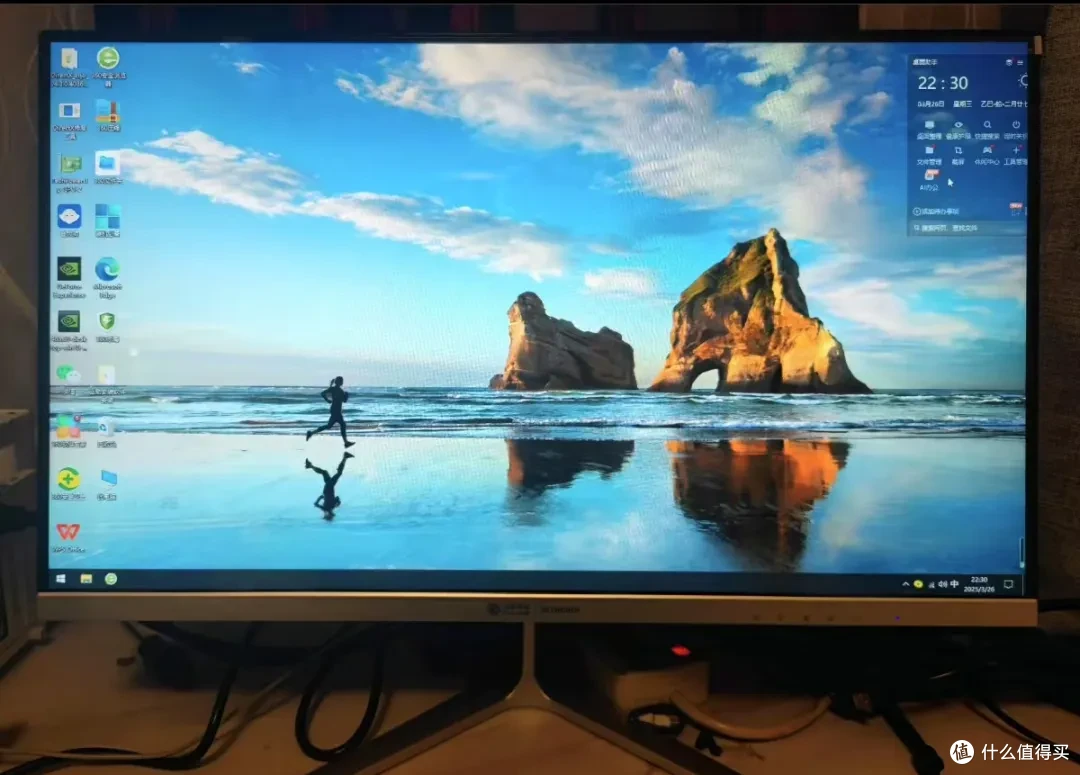The width and height of the screenshot is (1080, 775).
Task: Open the blue Windows-tiles desktop icon
Action: coord(107,220)
